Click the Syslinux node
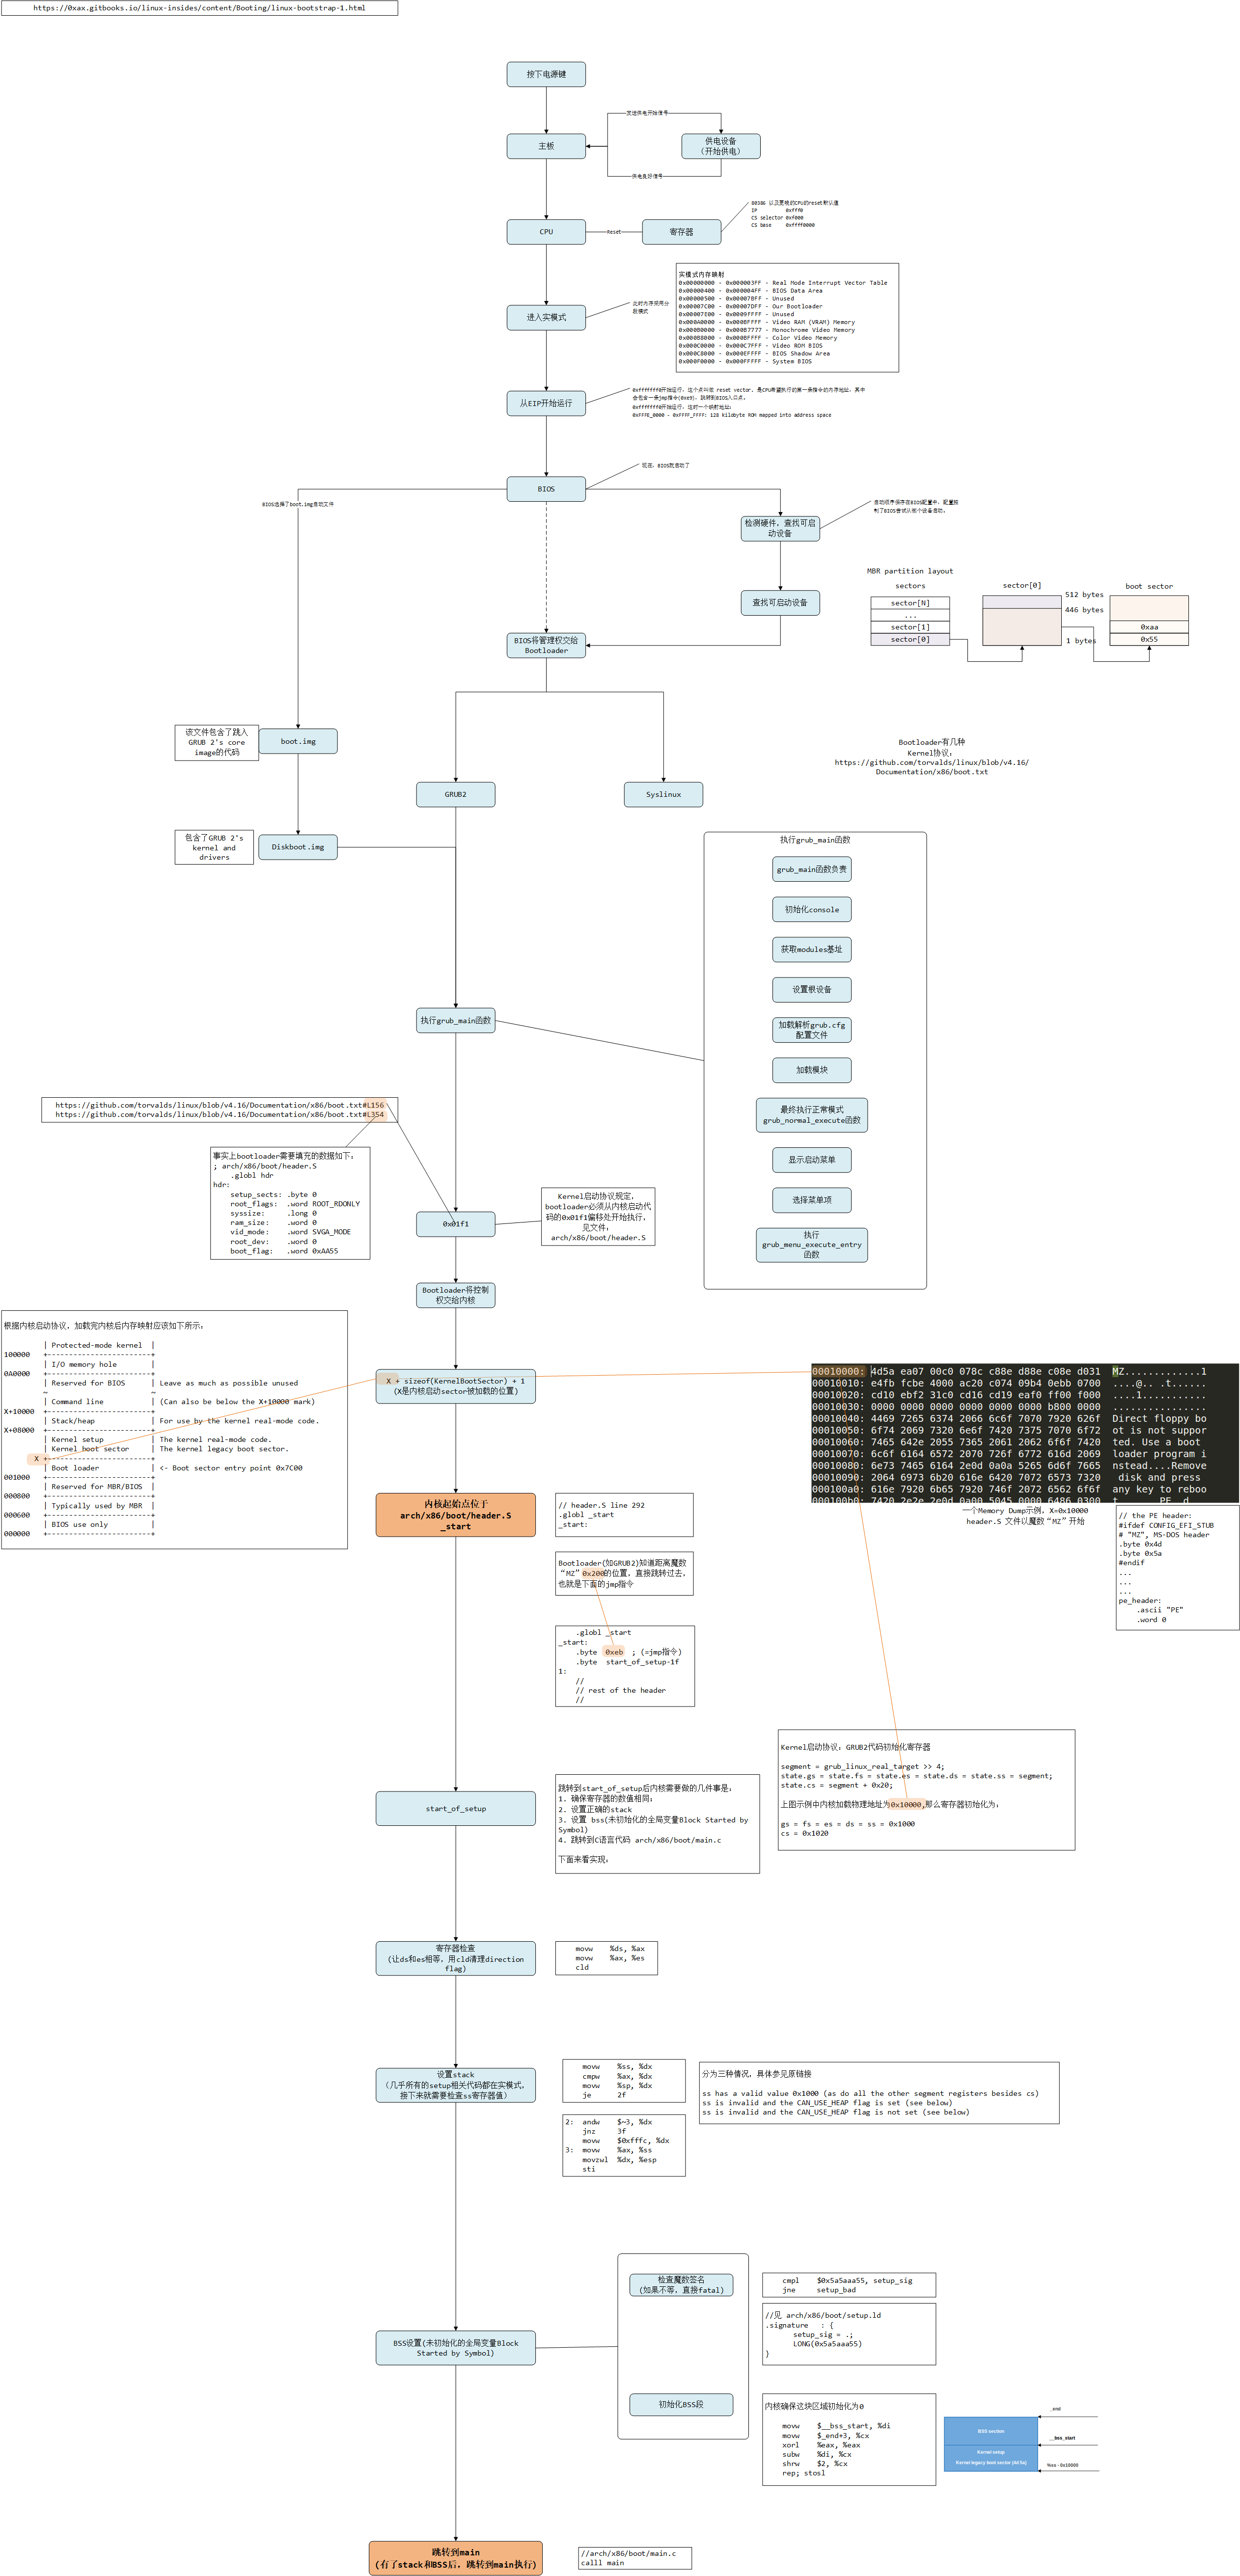1240x2576 pixels. 663,794
